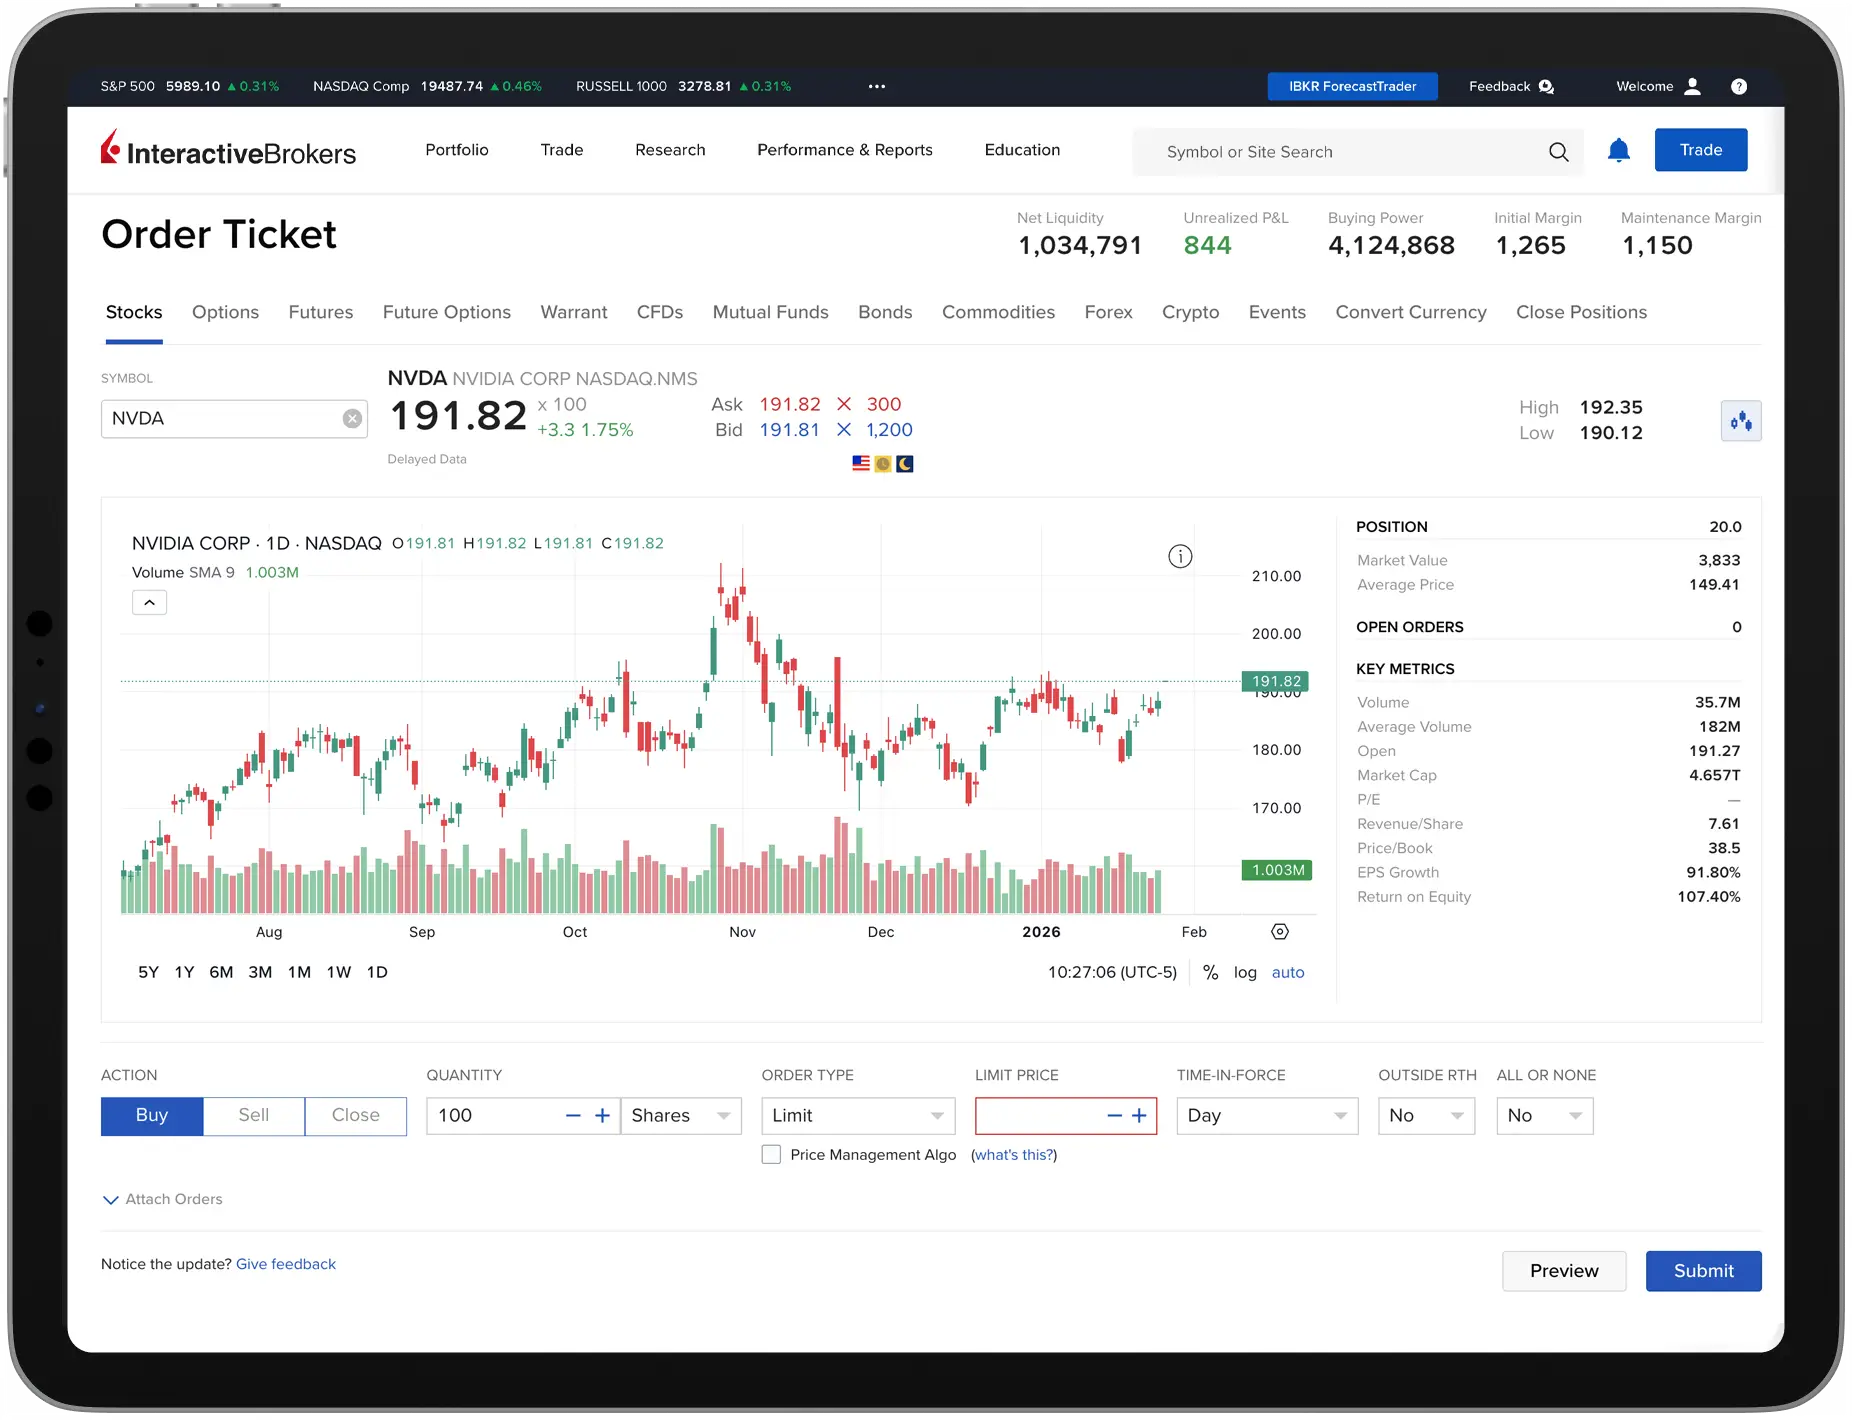Switch to the Futures tab

(x=321, y=313)
